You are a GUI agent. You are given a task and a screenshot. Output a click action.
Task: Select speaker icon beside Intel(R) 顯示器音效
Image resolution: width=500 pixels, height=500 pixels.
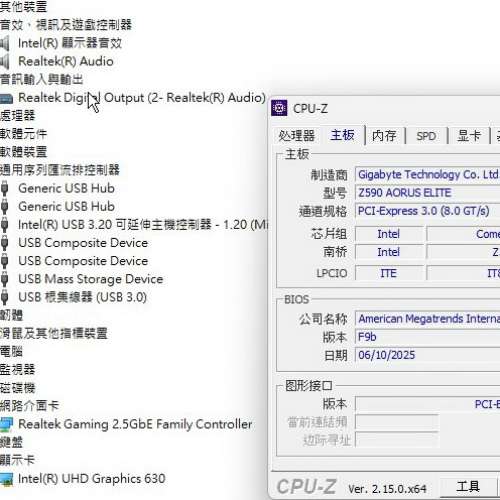click(5, 43)
